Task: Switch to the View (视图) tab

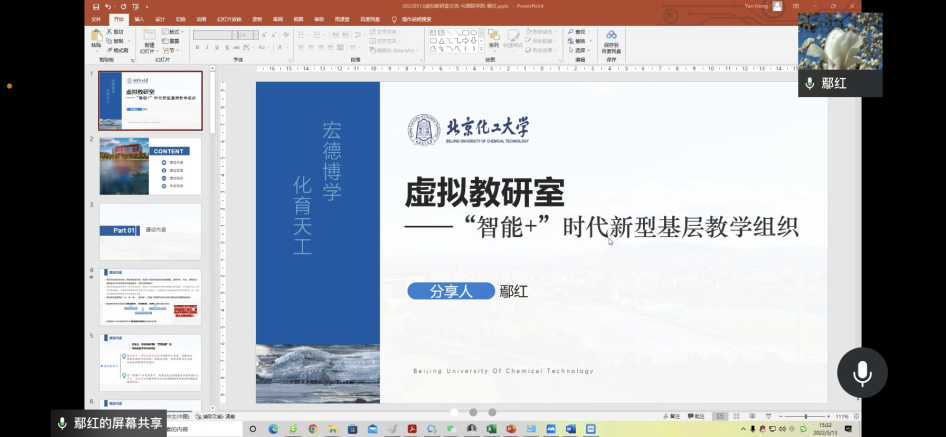Action: tap(298, 19)
